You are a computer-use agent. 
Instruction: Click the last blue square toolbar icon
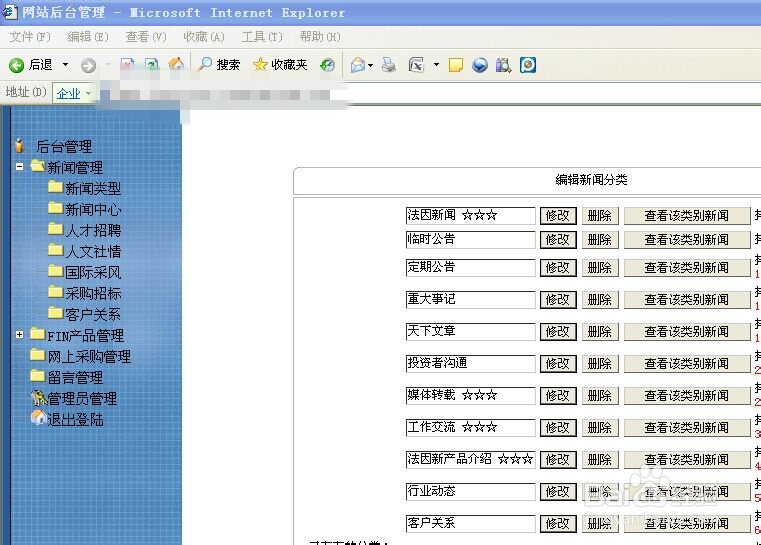(x=528, y=65)
